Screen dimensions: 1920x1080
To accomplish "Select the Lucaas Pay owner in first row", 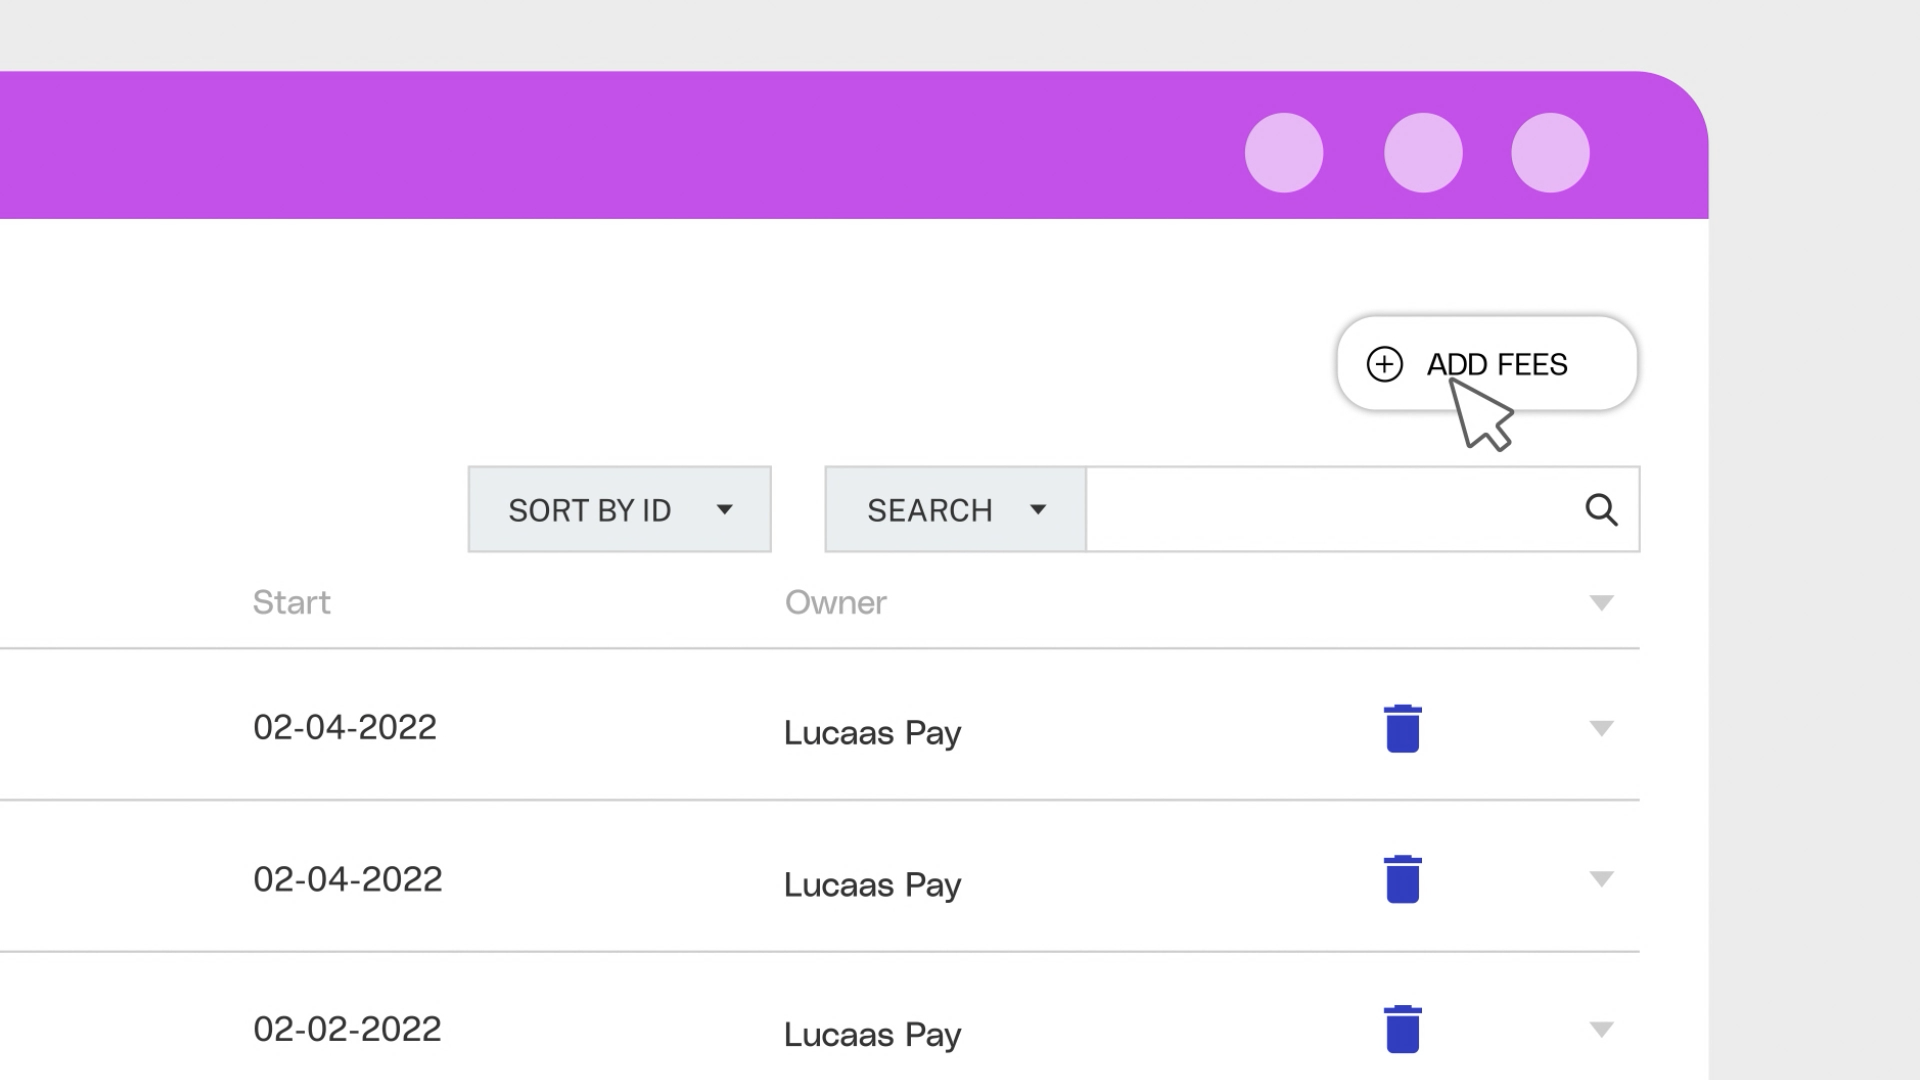I will tap(872, 733).
